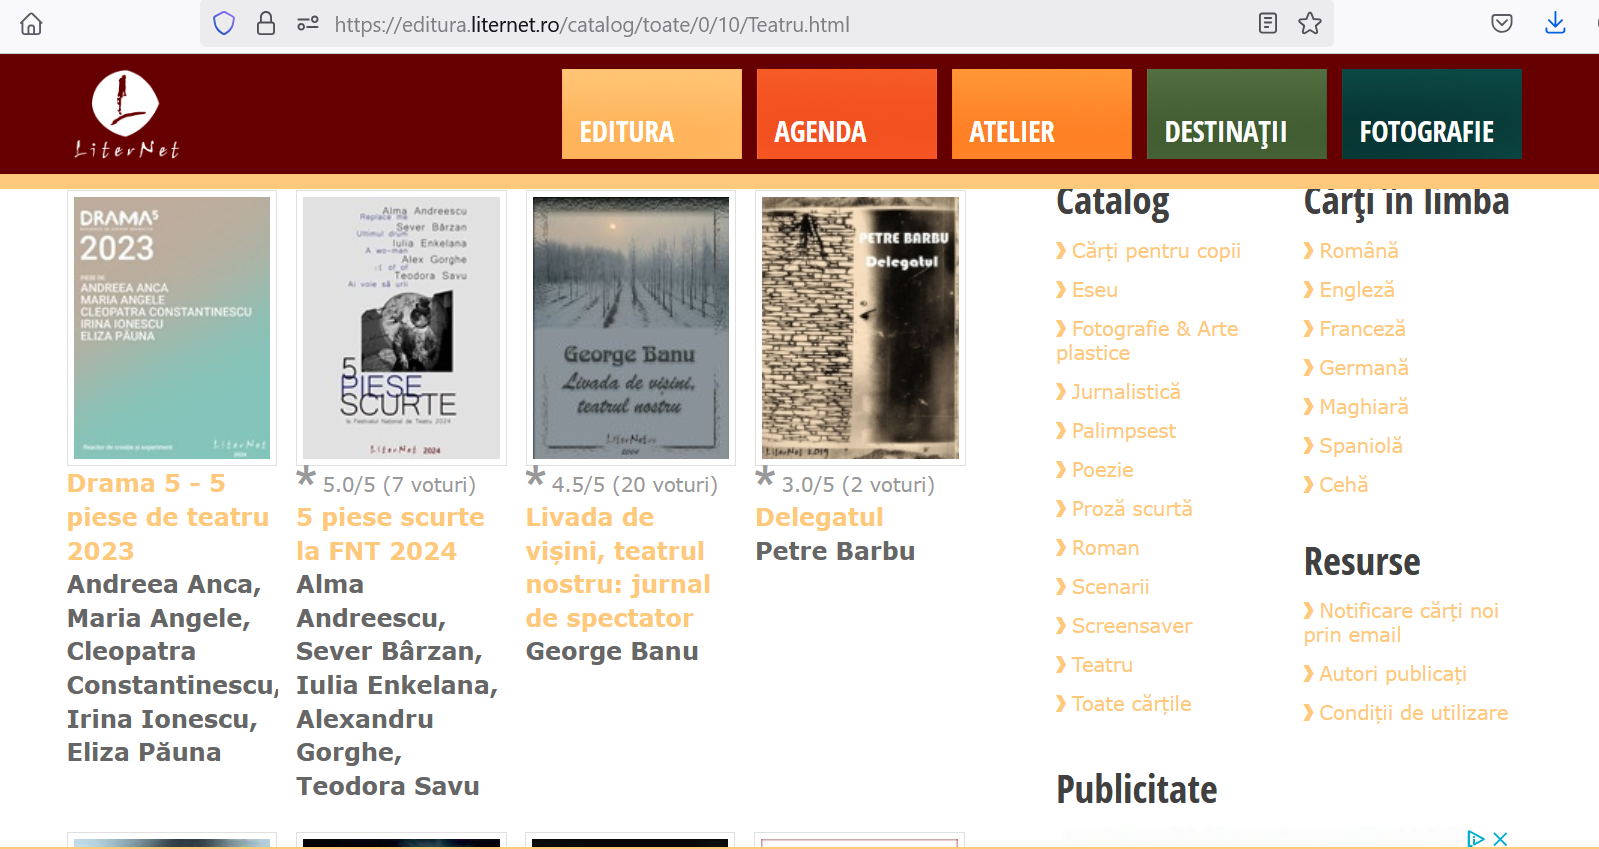Viewport: 1599px width, 849px height.
Task: Close the advertisement with the X icon
Action: [1500, 839]
